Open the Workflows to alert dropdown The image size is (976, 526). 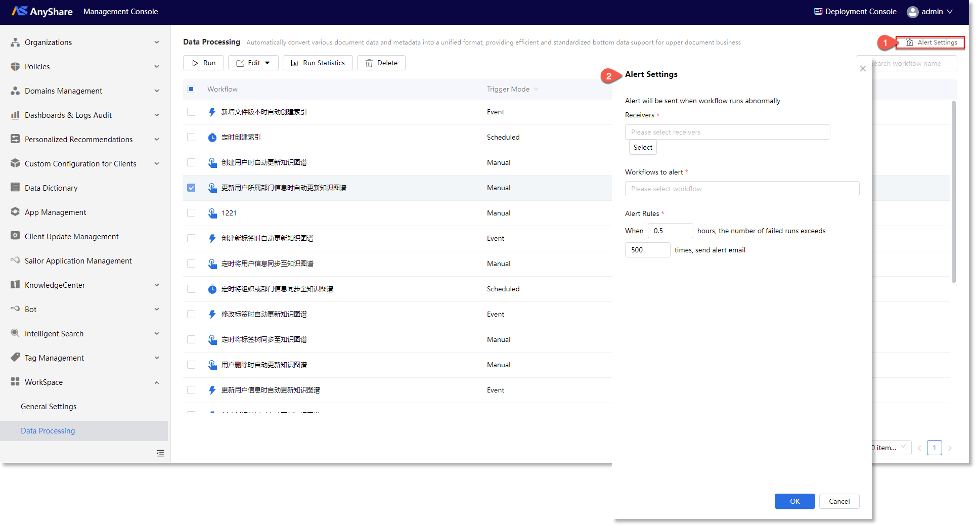click(742, 189)
